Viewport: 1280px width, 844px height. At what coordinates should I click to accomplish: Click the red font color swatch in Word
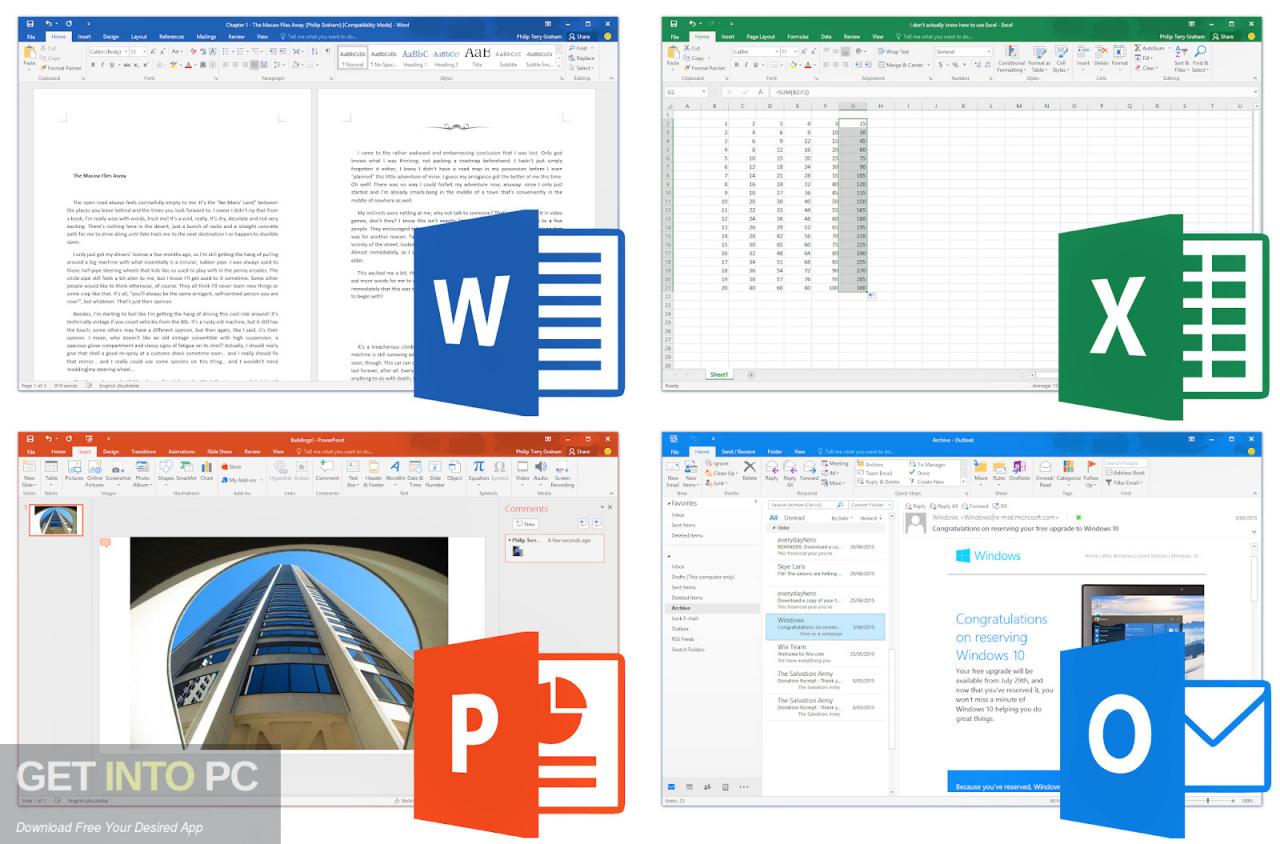click(189, 65)
